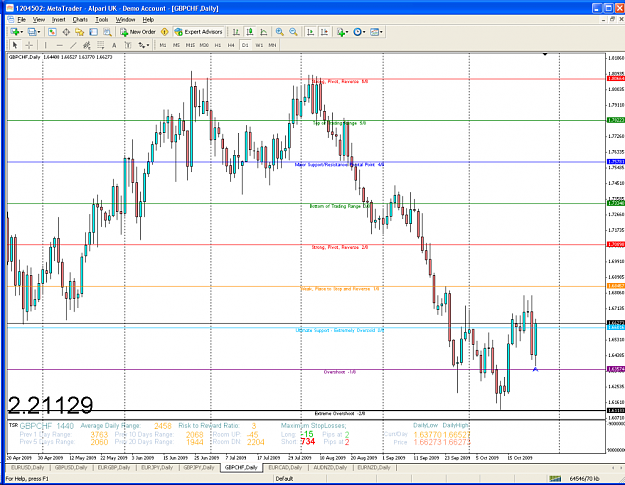Switch to EURJPY,Daily chart tab

click(157, 467)
